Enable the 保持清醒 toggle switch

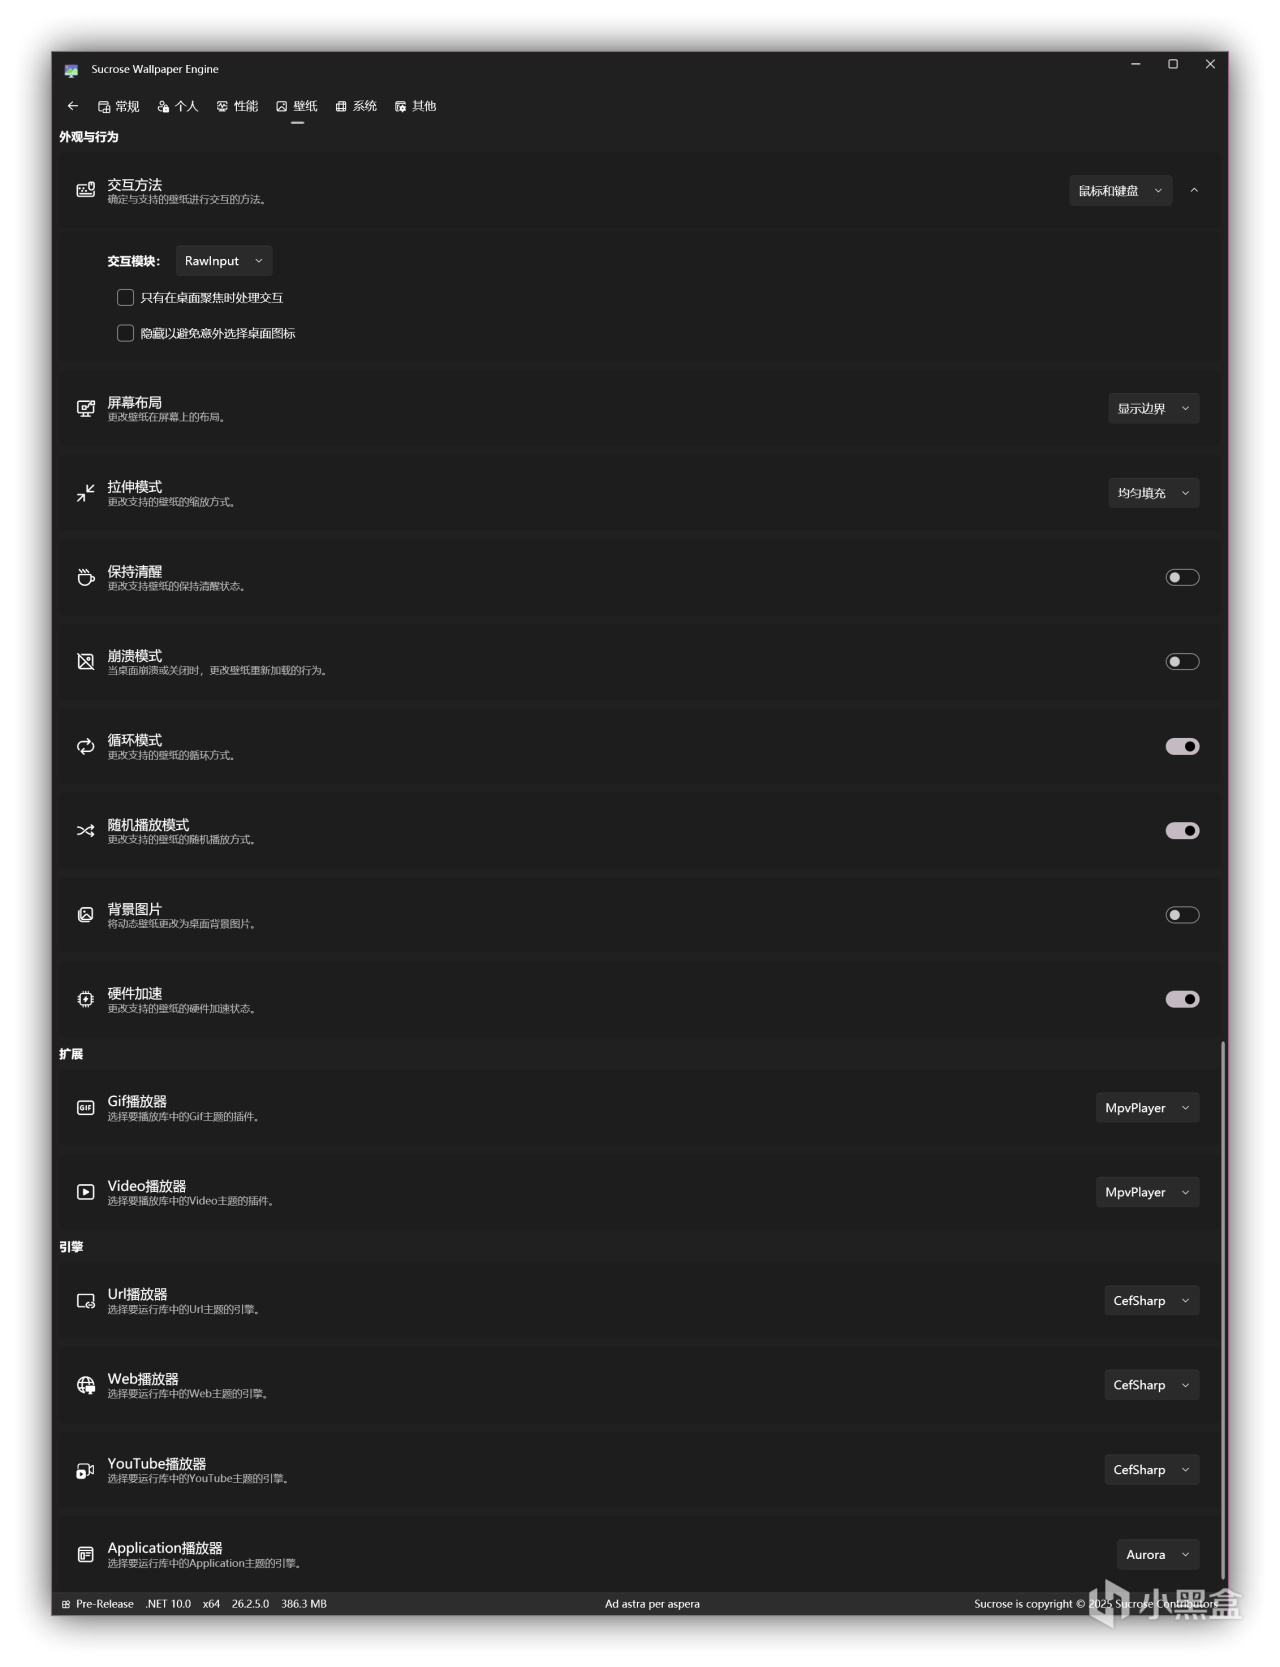pyautogui.click(x=1182, y=577)
